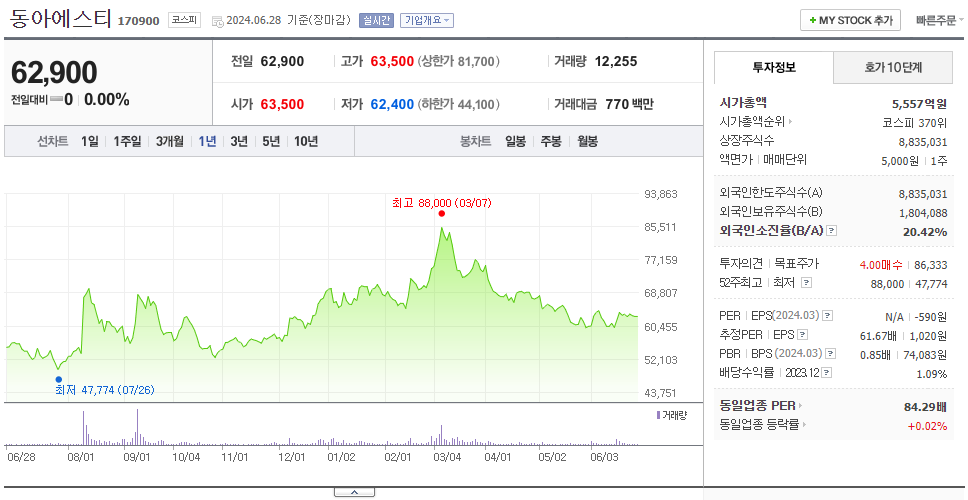Click the 거래량 value 12,255

click(616, 62)
